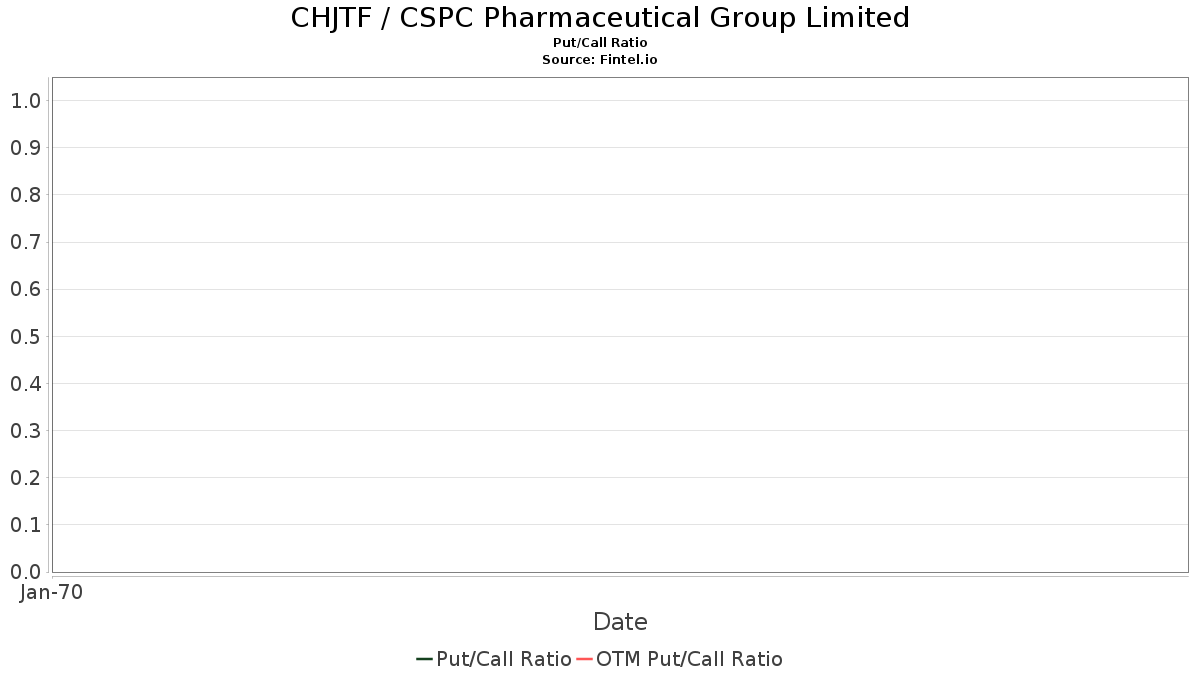Click the dark green Put/Call Ratio legend line
The image size is (1200, 675).
424,659
